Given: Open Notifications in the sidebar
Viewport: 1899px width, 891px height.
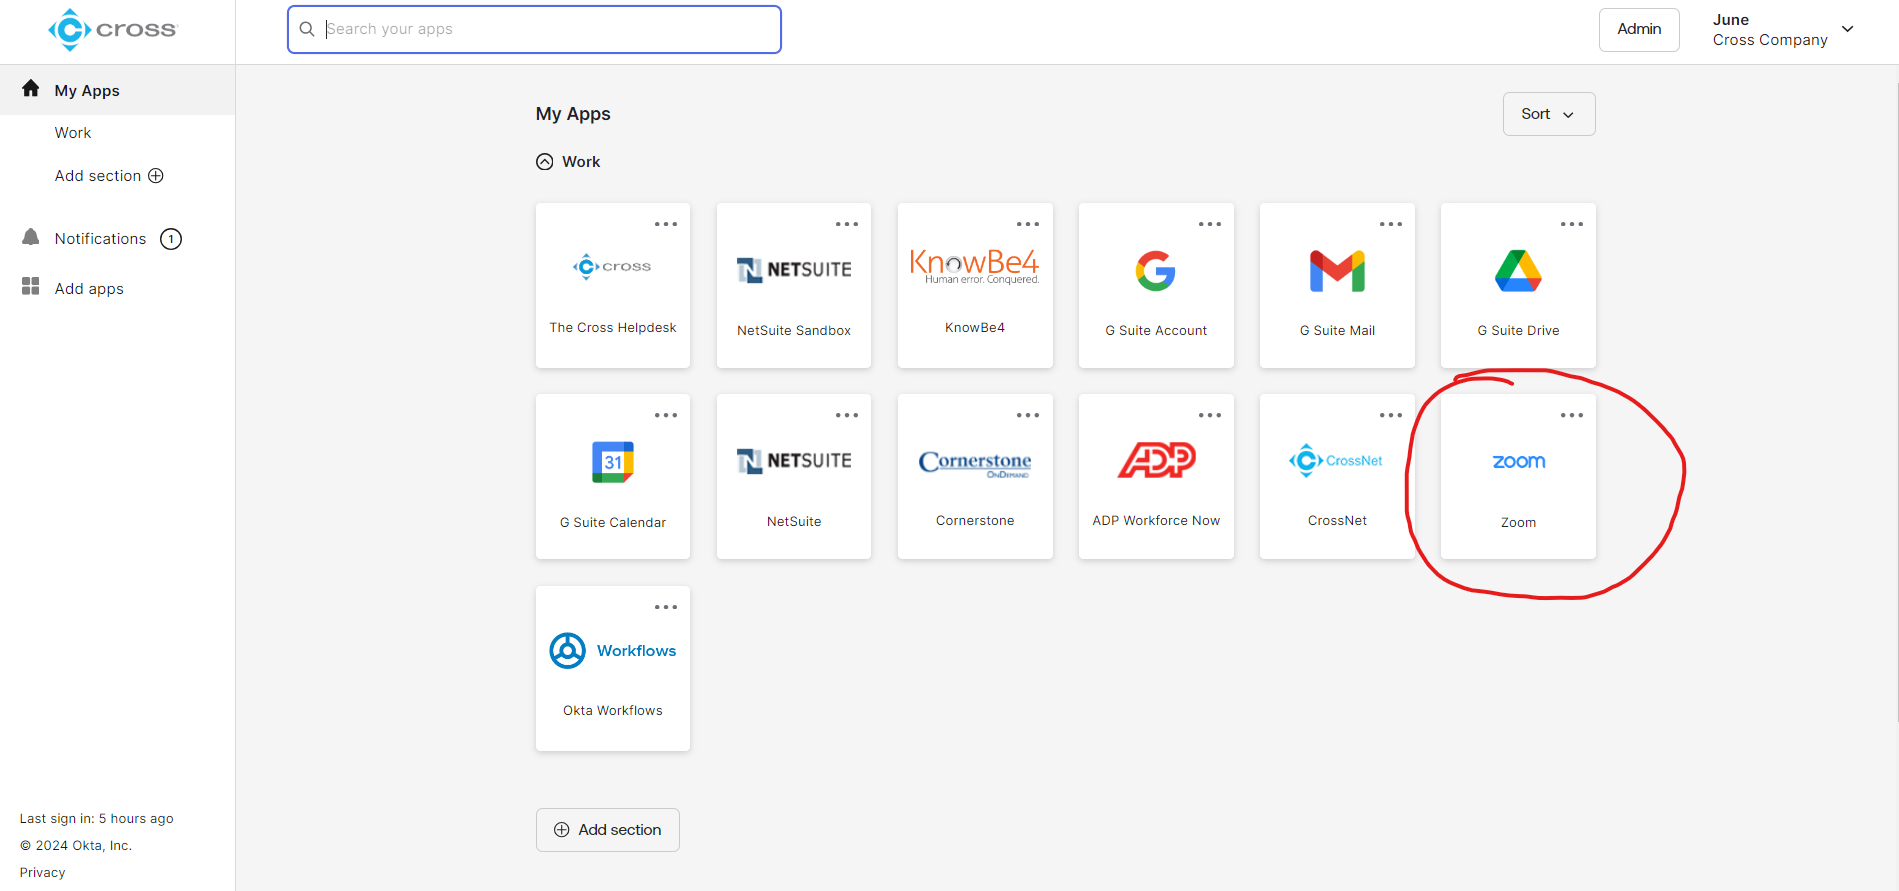Looking at the screenshot, I should tap(100, 239).
